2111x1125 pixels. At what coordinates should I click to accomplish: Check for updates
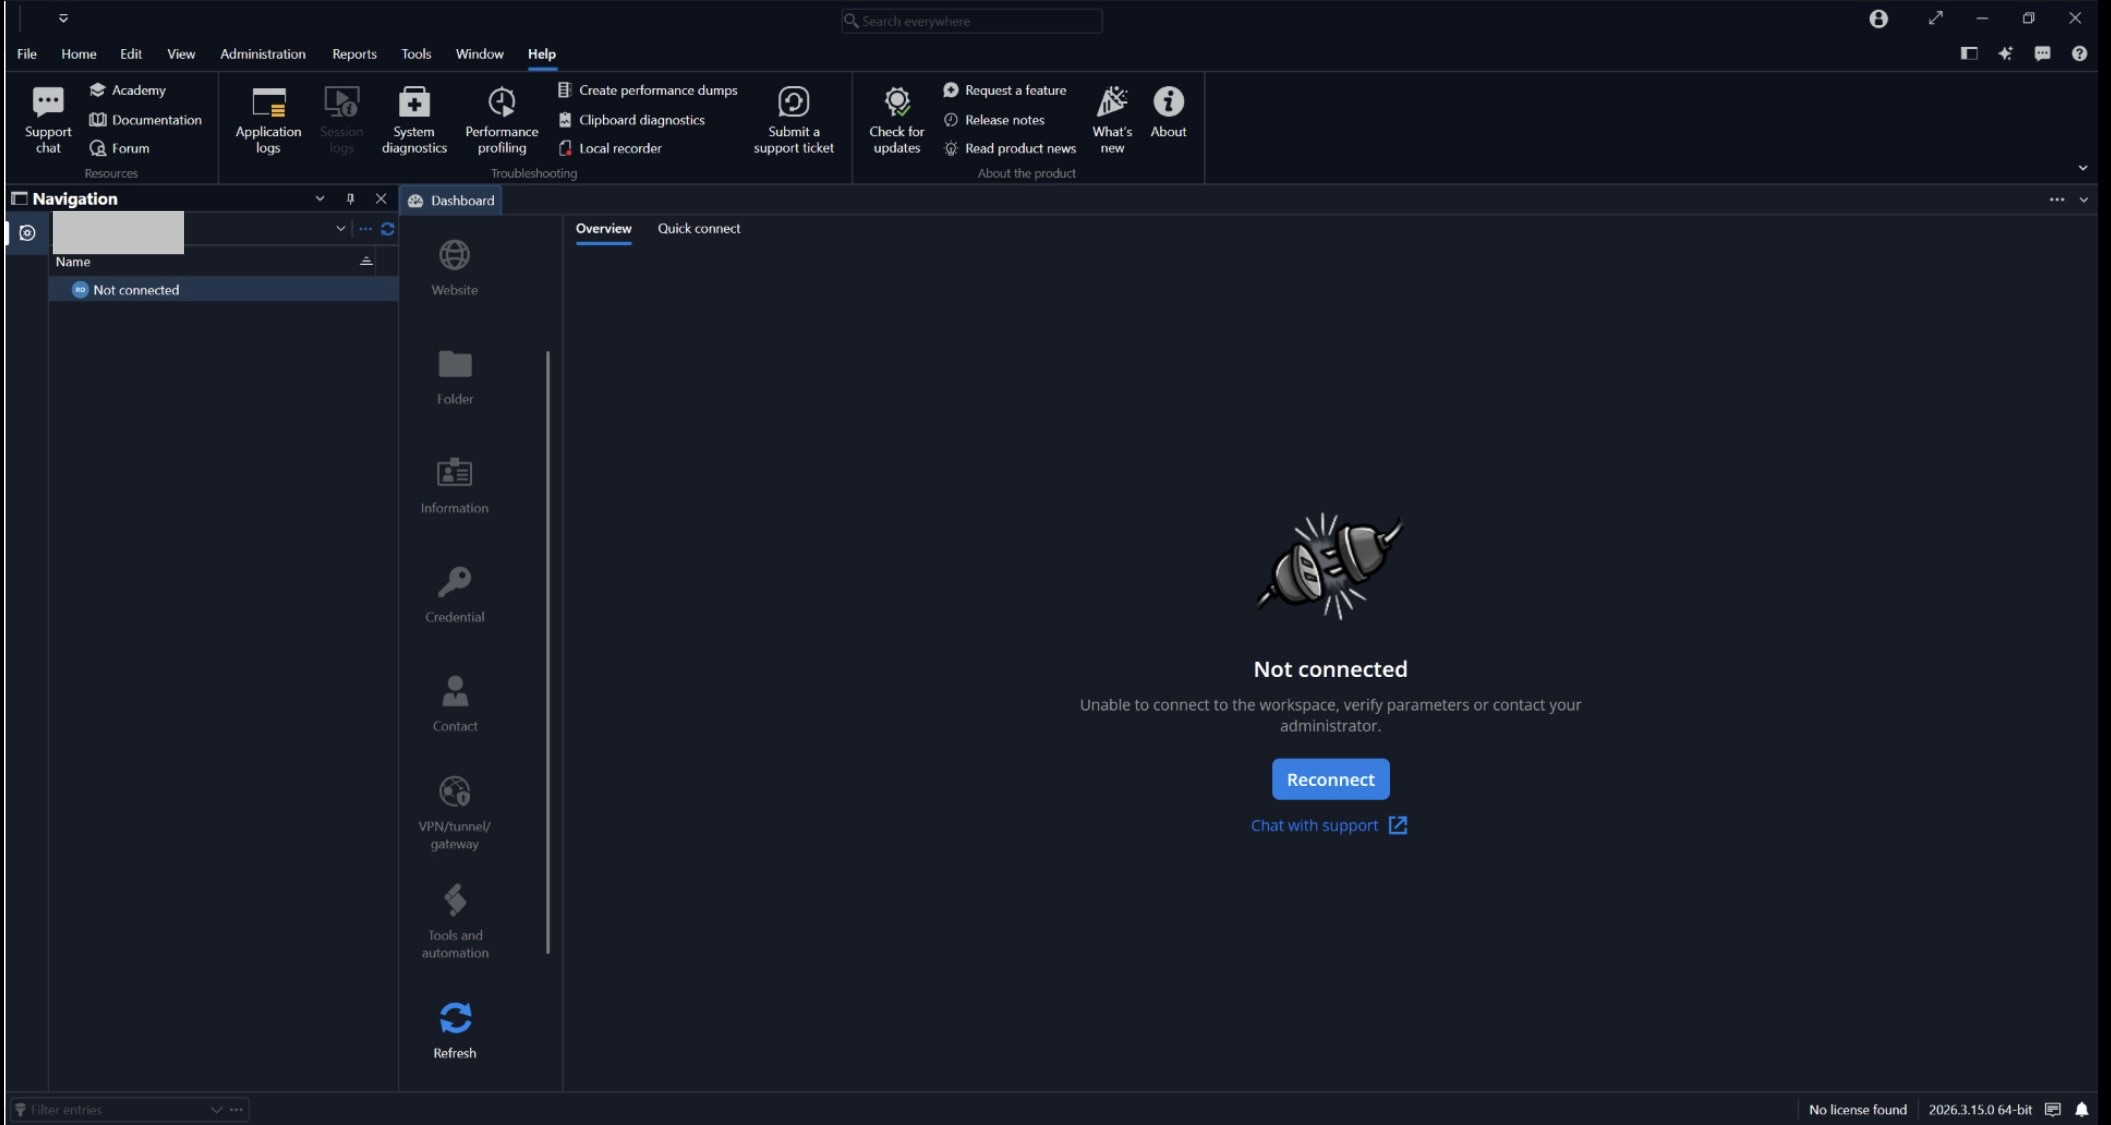(x=896, y=120)
